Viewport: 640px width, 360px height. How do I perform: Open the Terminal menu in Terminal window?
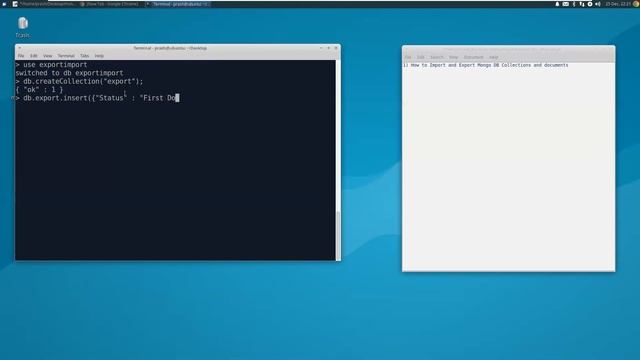tap(66, 56)
